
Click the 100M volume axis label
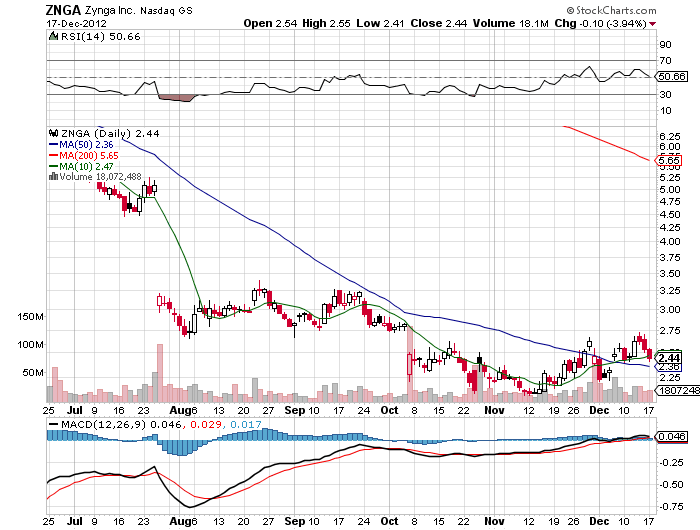[30, 344]
